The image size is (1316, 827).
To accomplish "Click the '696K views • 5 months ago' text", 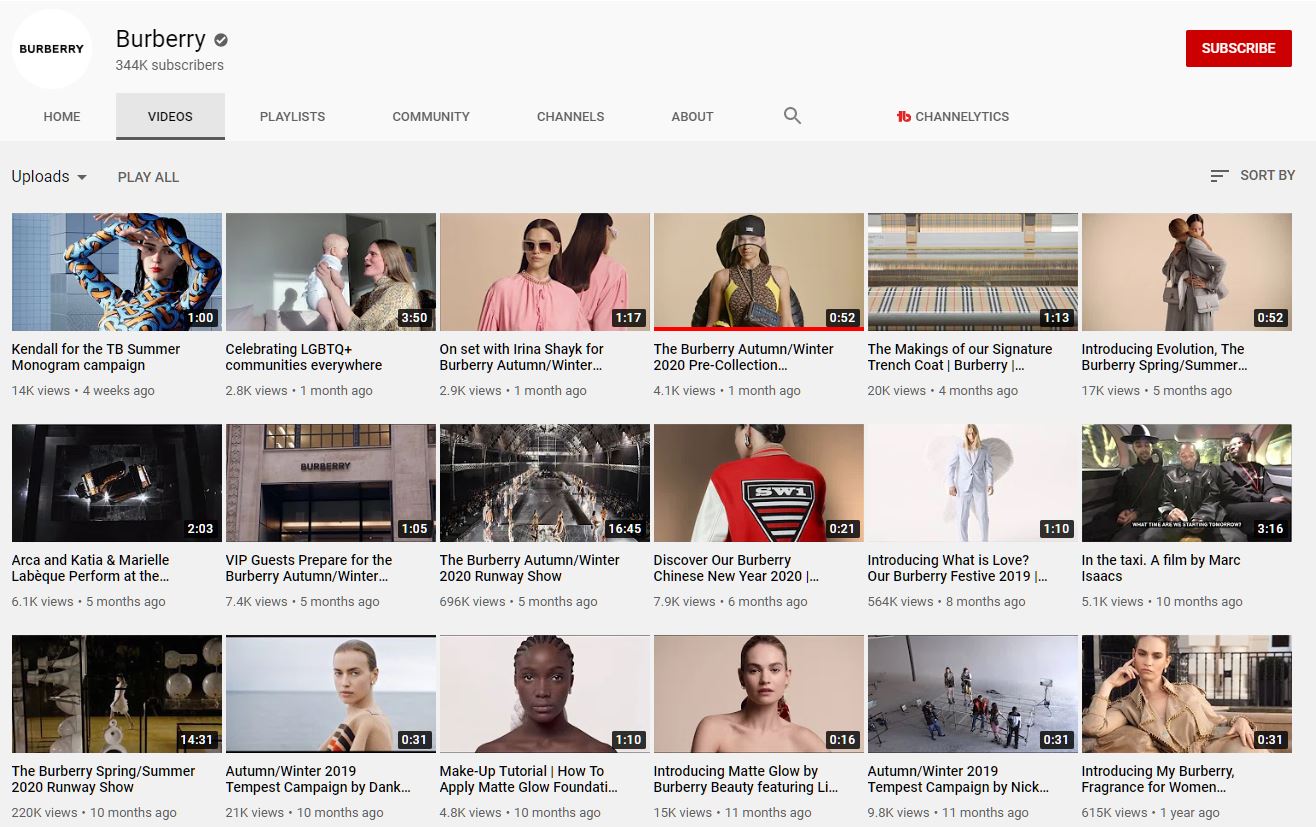I will pyautogui.click(x=518, y=602).
